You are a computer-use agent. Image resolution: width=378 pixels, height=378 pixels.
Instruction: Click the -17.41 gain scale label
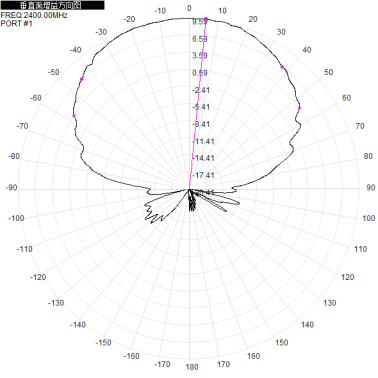[x=203, y=175]
